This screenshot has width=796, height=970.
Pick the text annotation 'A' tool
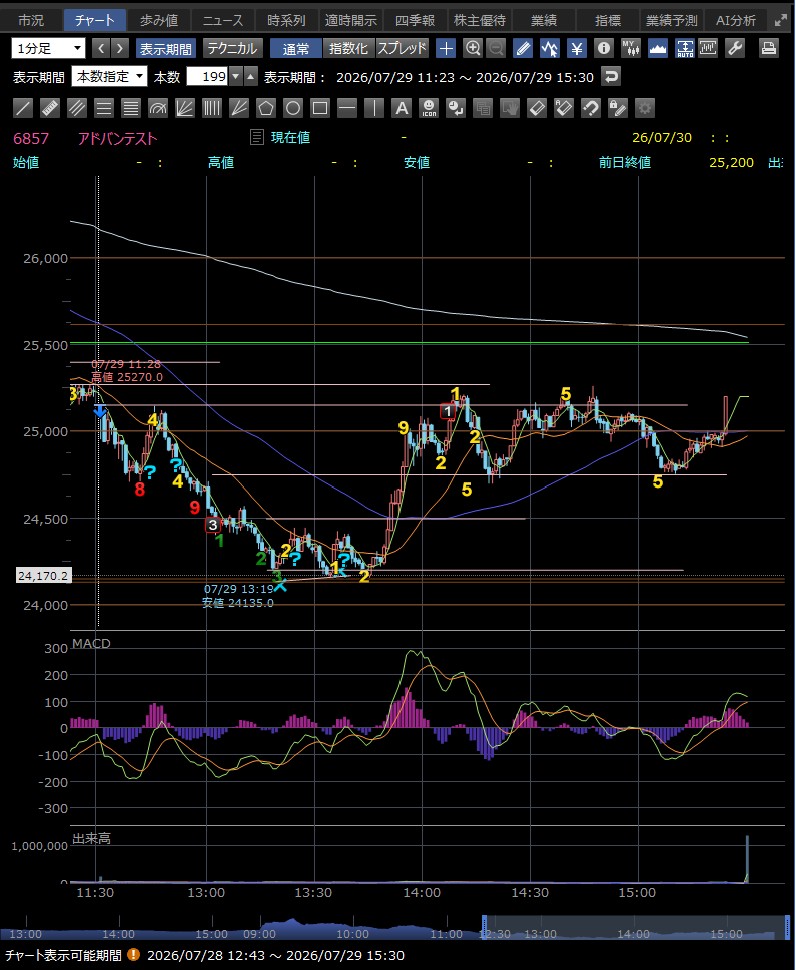(401, 108)
